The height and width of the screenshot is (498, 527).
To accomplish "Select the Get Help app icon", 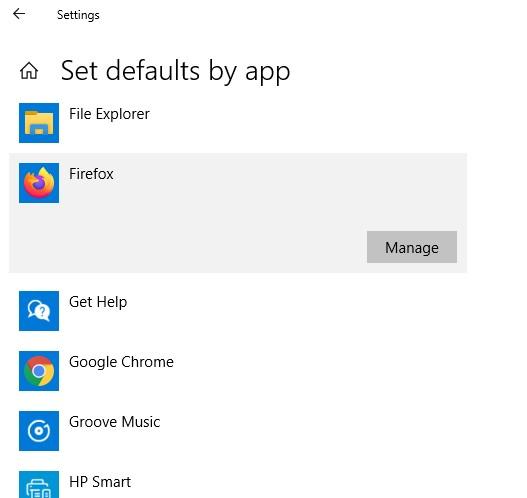I will click(x=39, y=311).
